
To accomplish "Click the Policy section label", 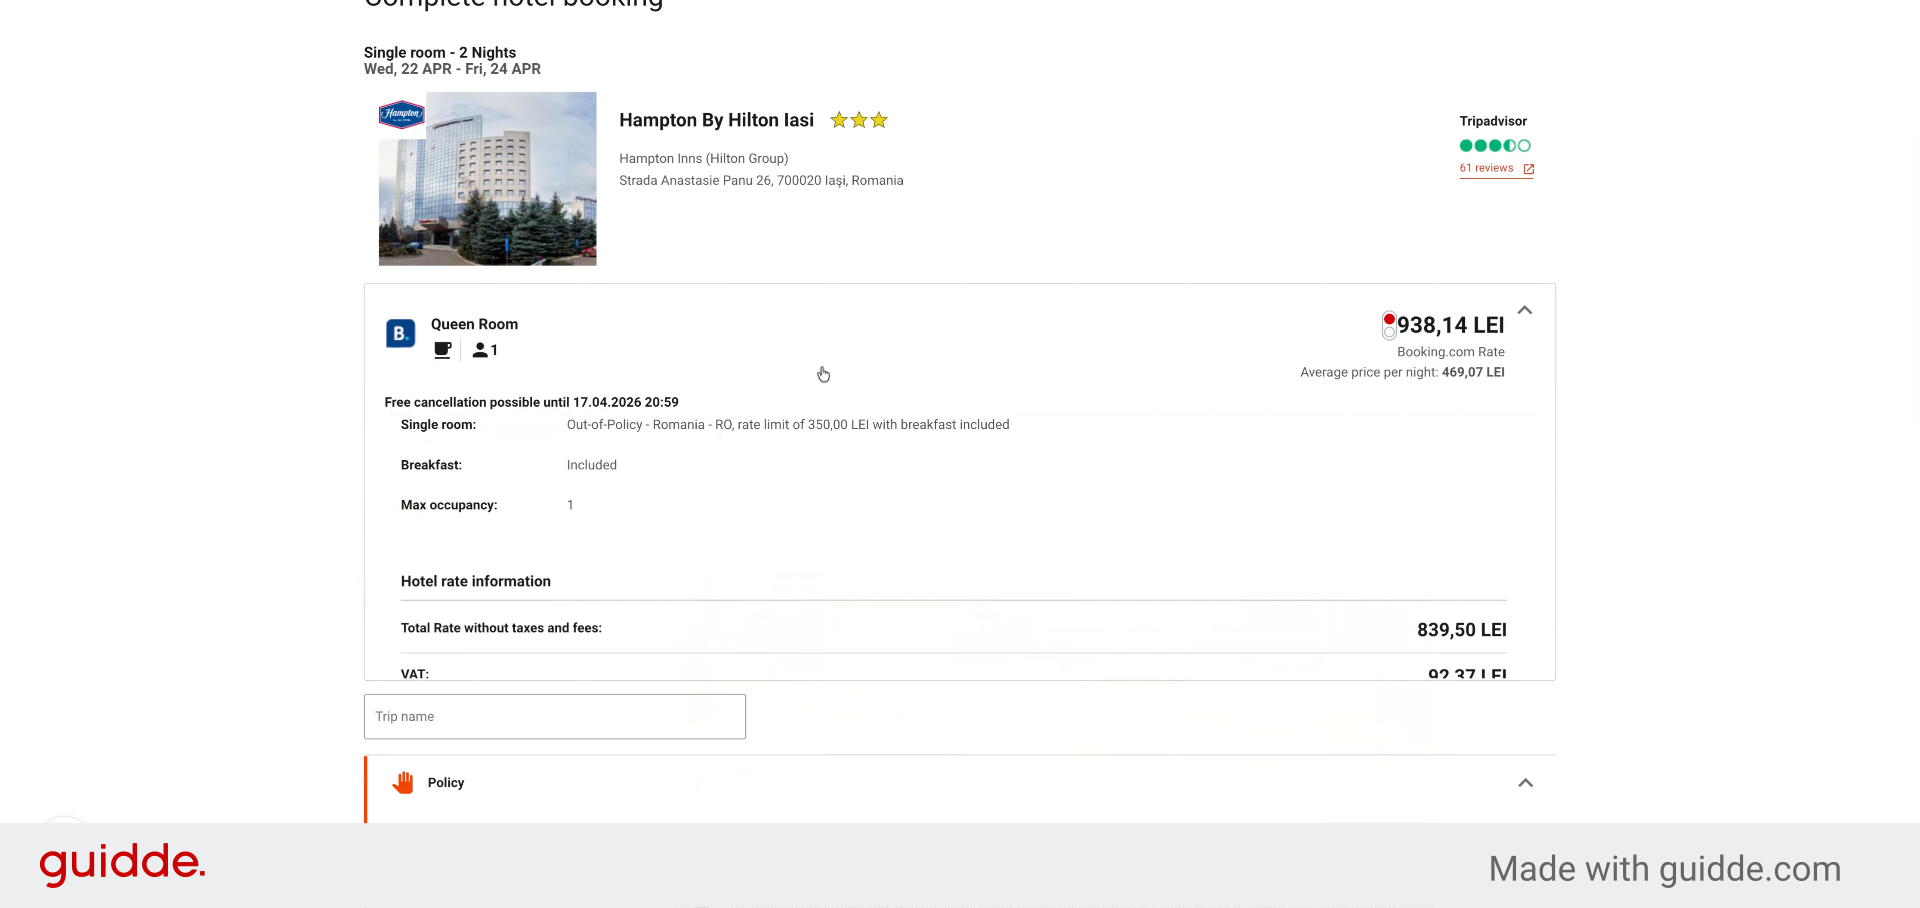I will tap(446, 783).
